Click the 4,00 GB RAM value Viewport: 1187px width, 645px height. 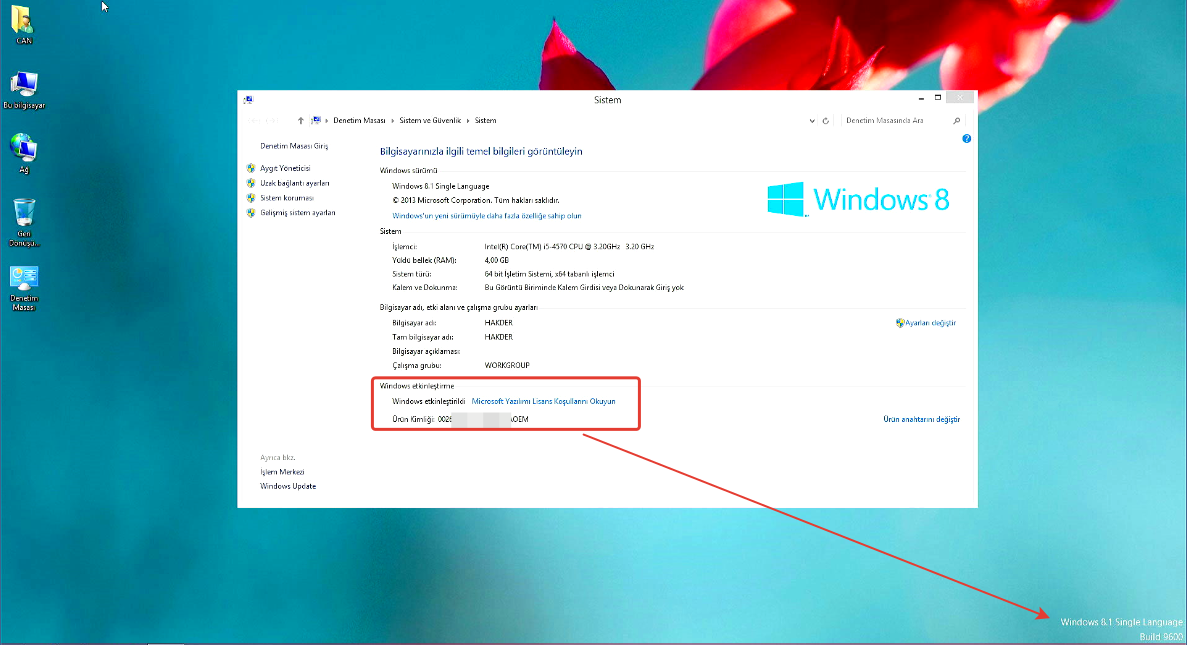(x=497, y=260)
